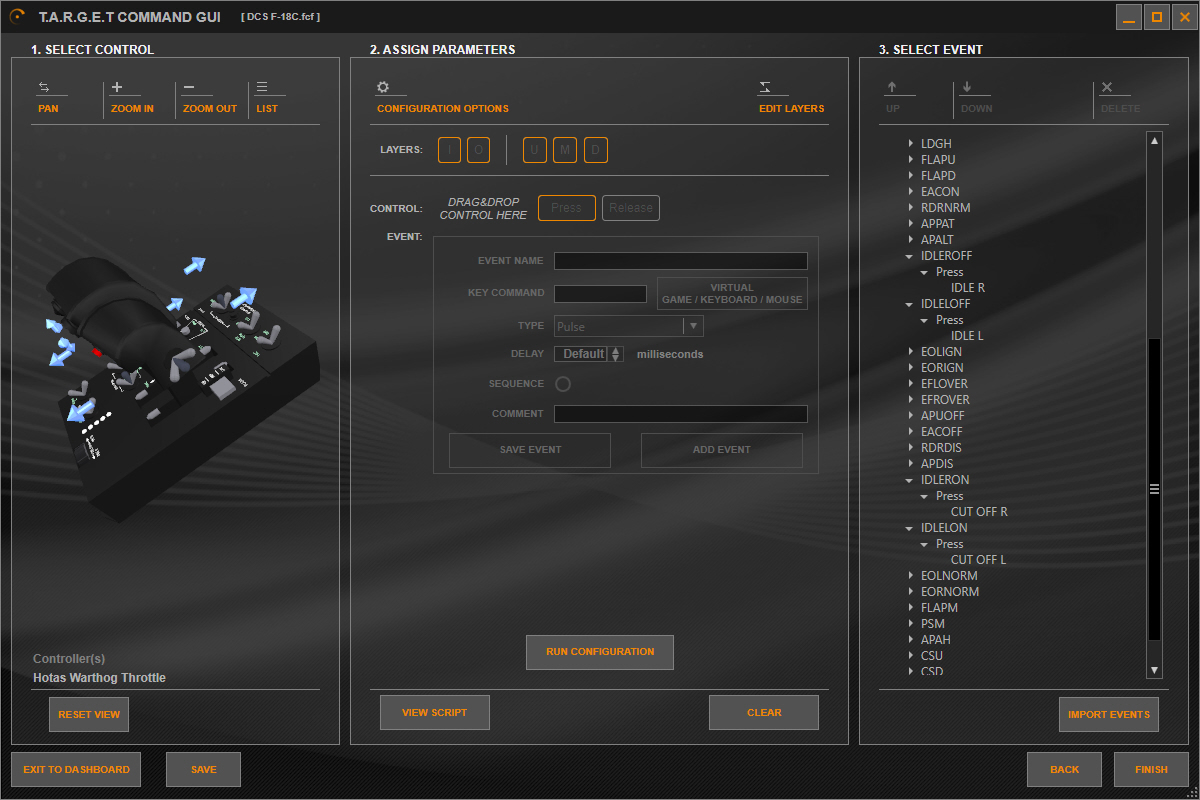This screenshot has width=1200, height=800.
Task: Click Save Event button
Action: click(530, 450)
